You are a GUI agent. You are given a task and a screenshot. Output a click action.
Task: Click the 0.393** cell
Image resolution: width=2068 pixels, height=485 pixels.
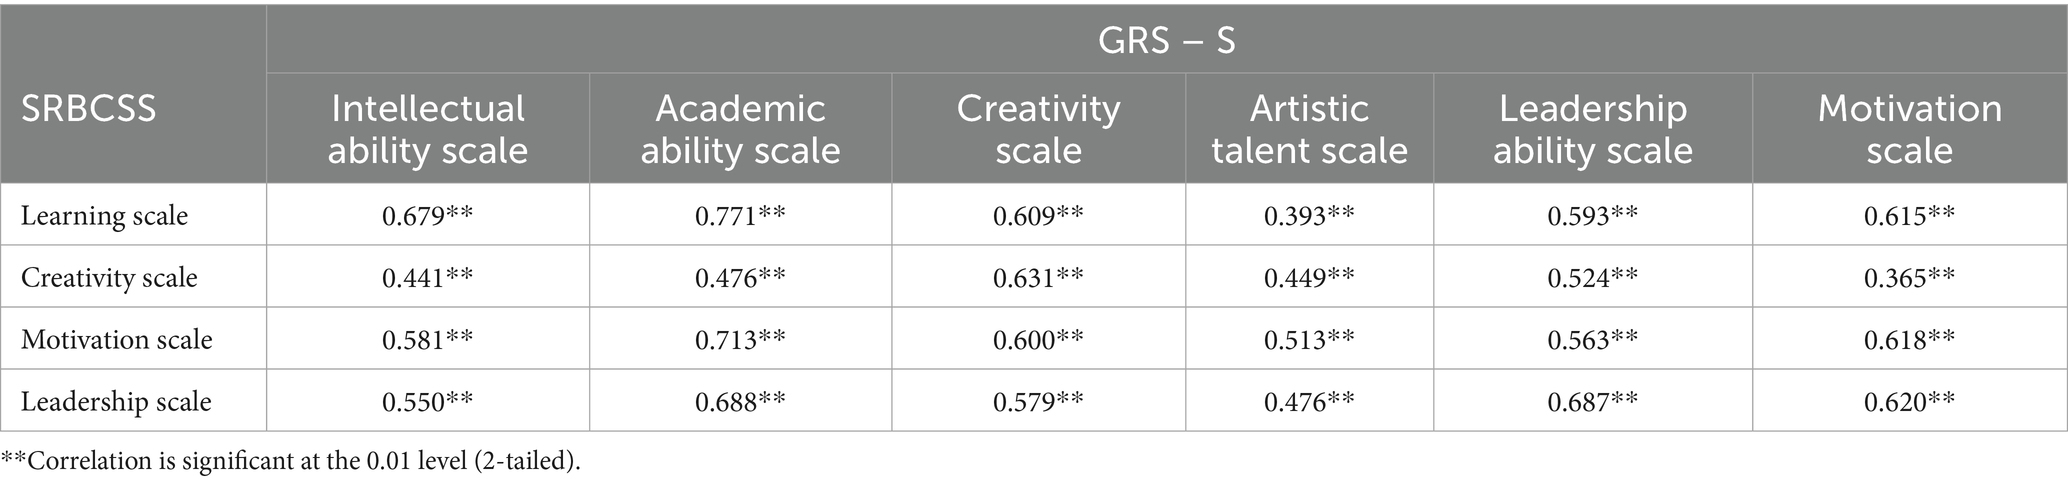pos(1309,215)
